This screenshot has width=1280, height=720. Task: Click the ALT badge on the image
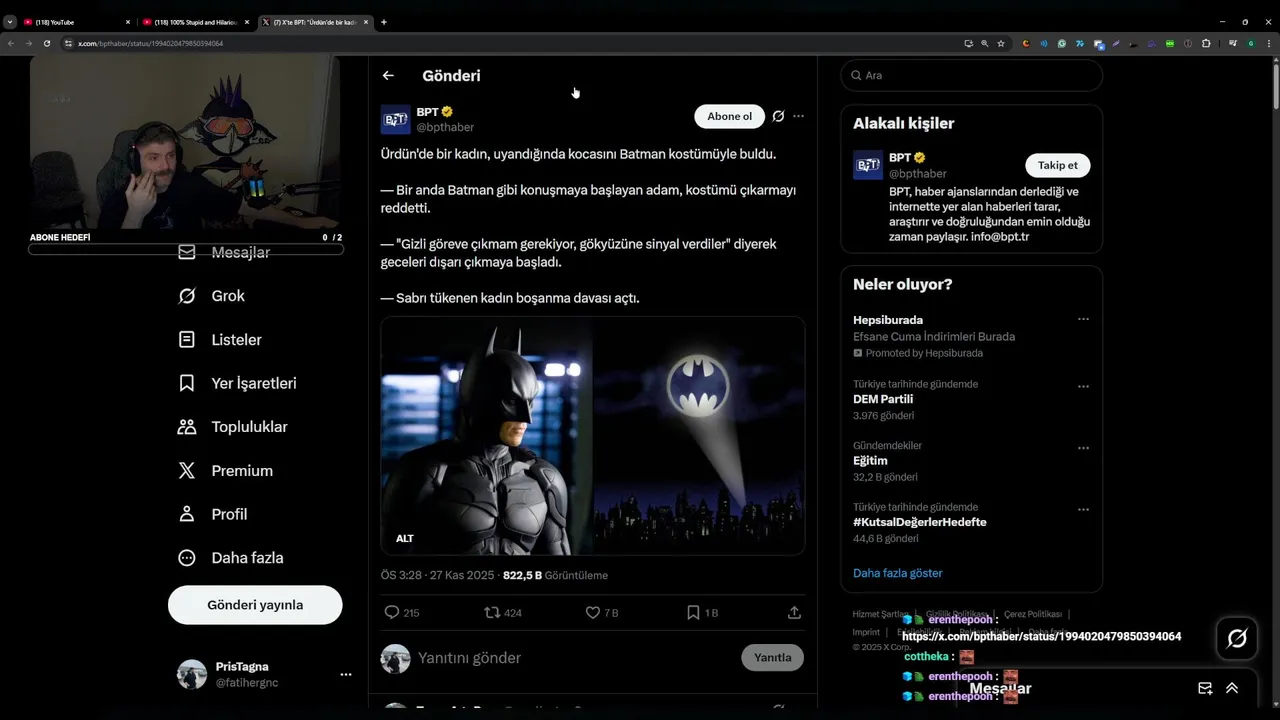pyautogui.click(x=405, y=538)
